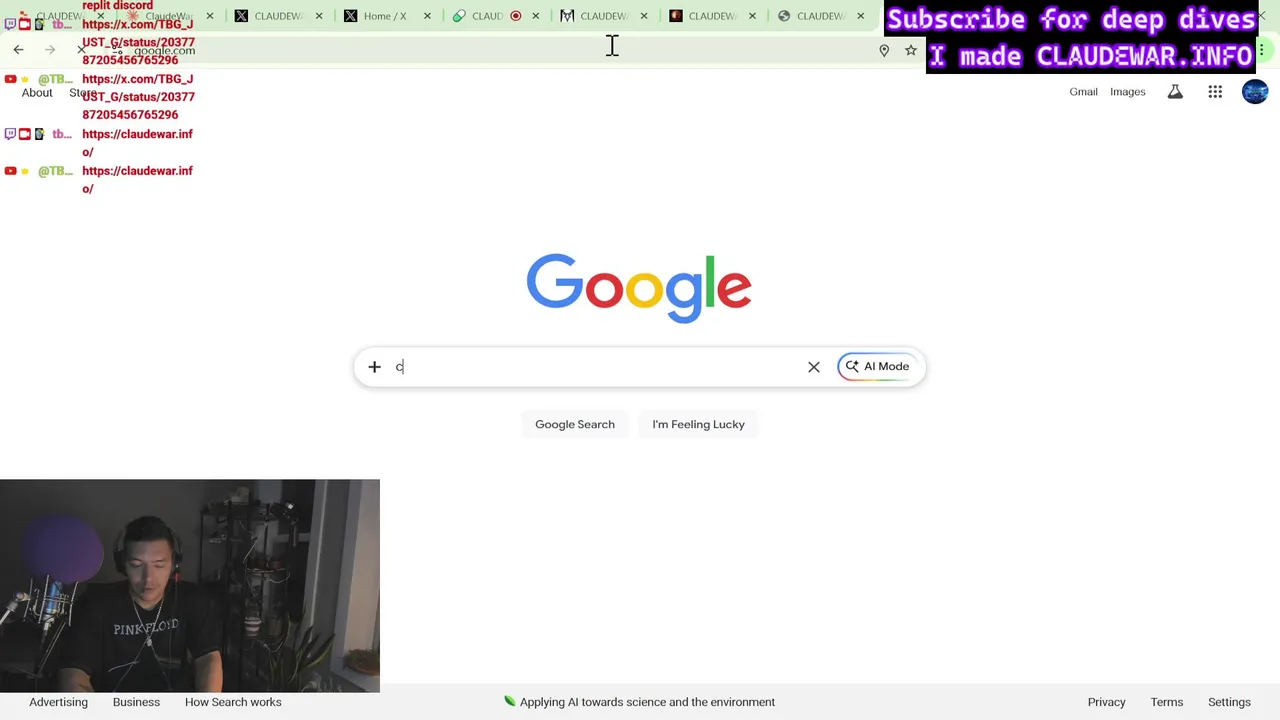Switch to the recording CLAUD tab with pill icon
This screenshot has width=1280, height=720.
click(487, 16)
